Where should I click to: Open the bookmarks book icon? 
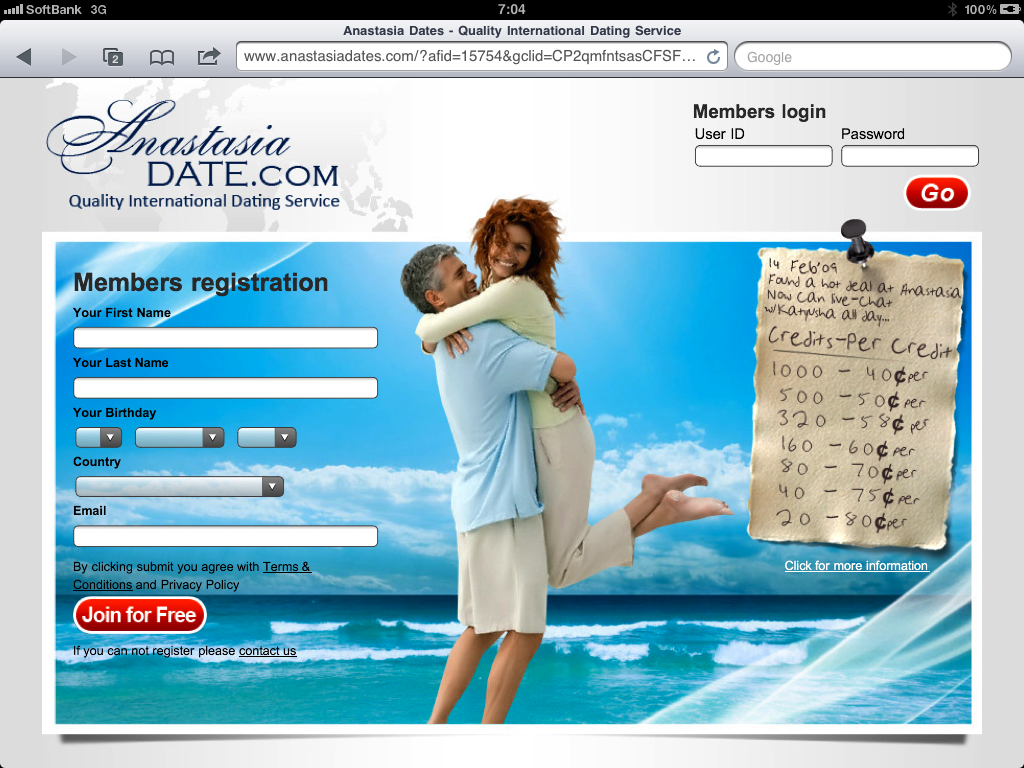[x=161, y=57]
